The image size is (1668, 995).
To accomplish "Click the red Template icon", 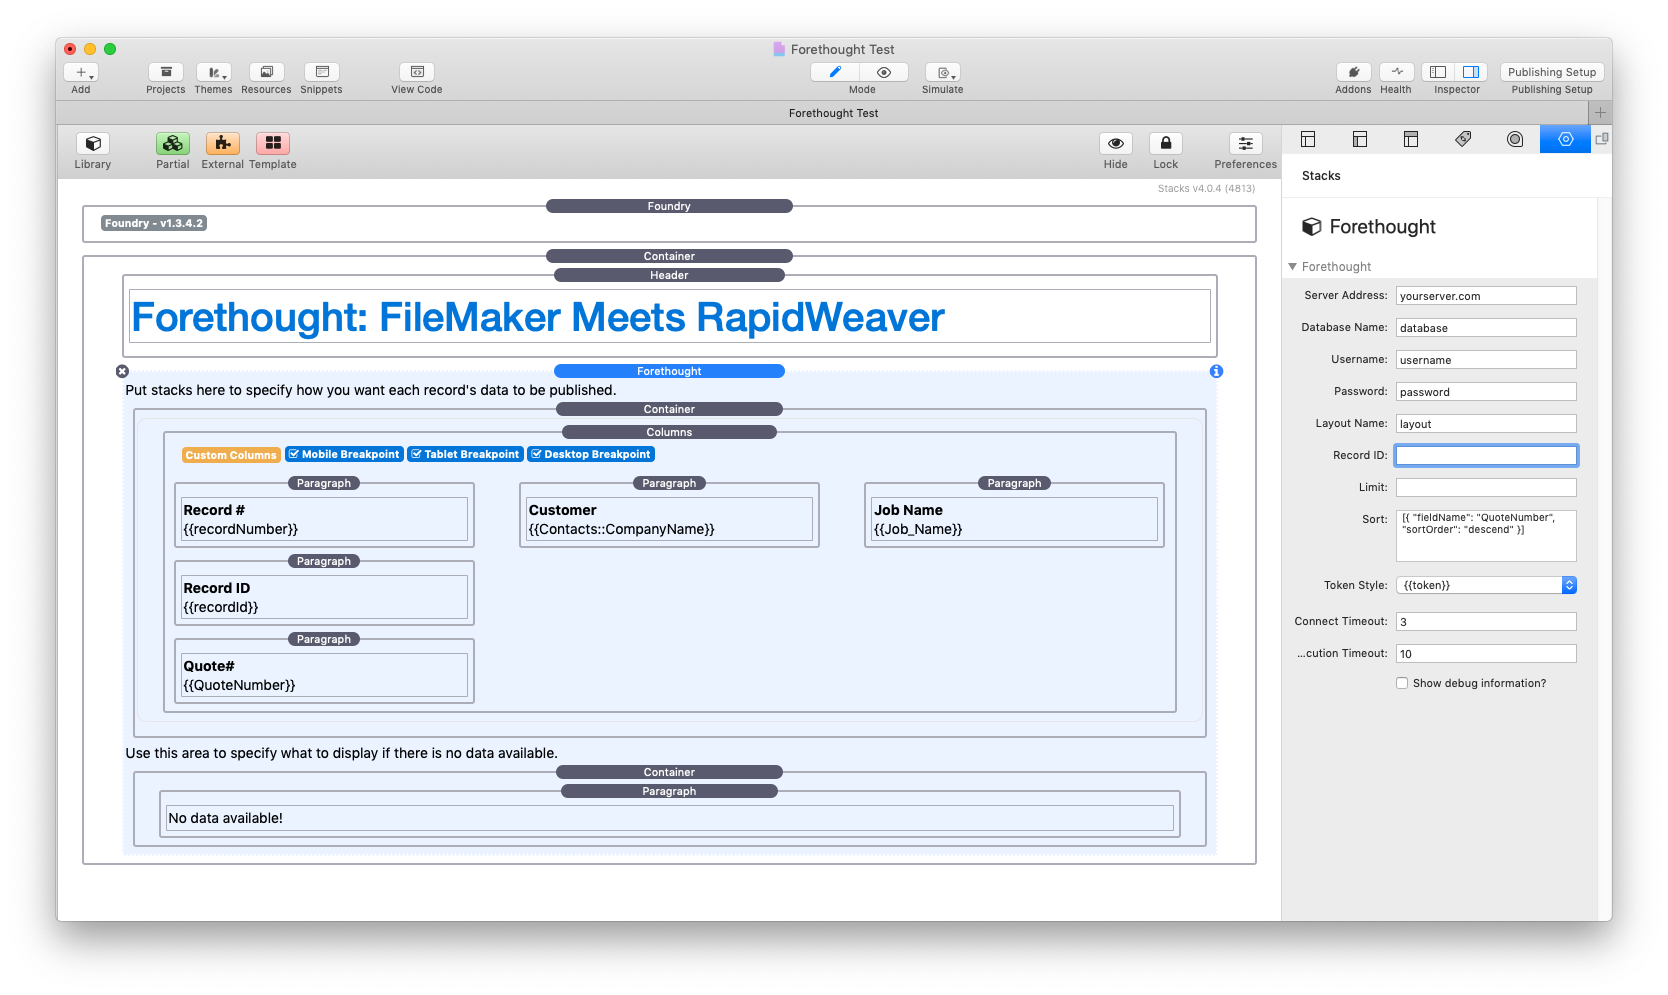I will 273,143.
